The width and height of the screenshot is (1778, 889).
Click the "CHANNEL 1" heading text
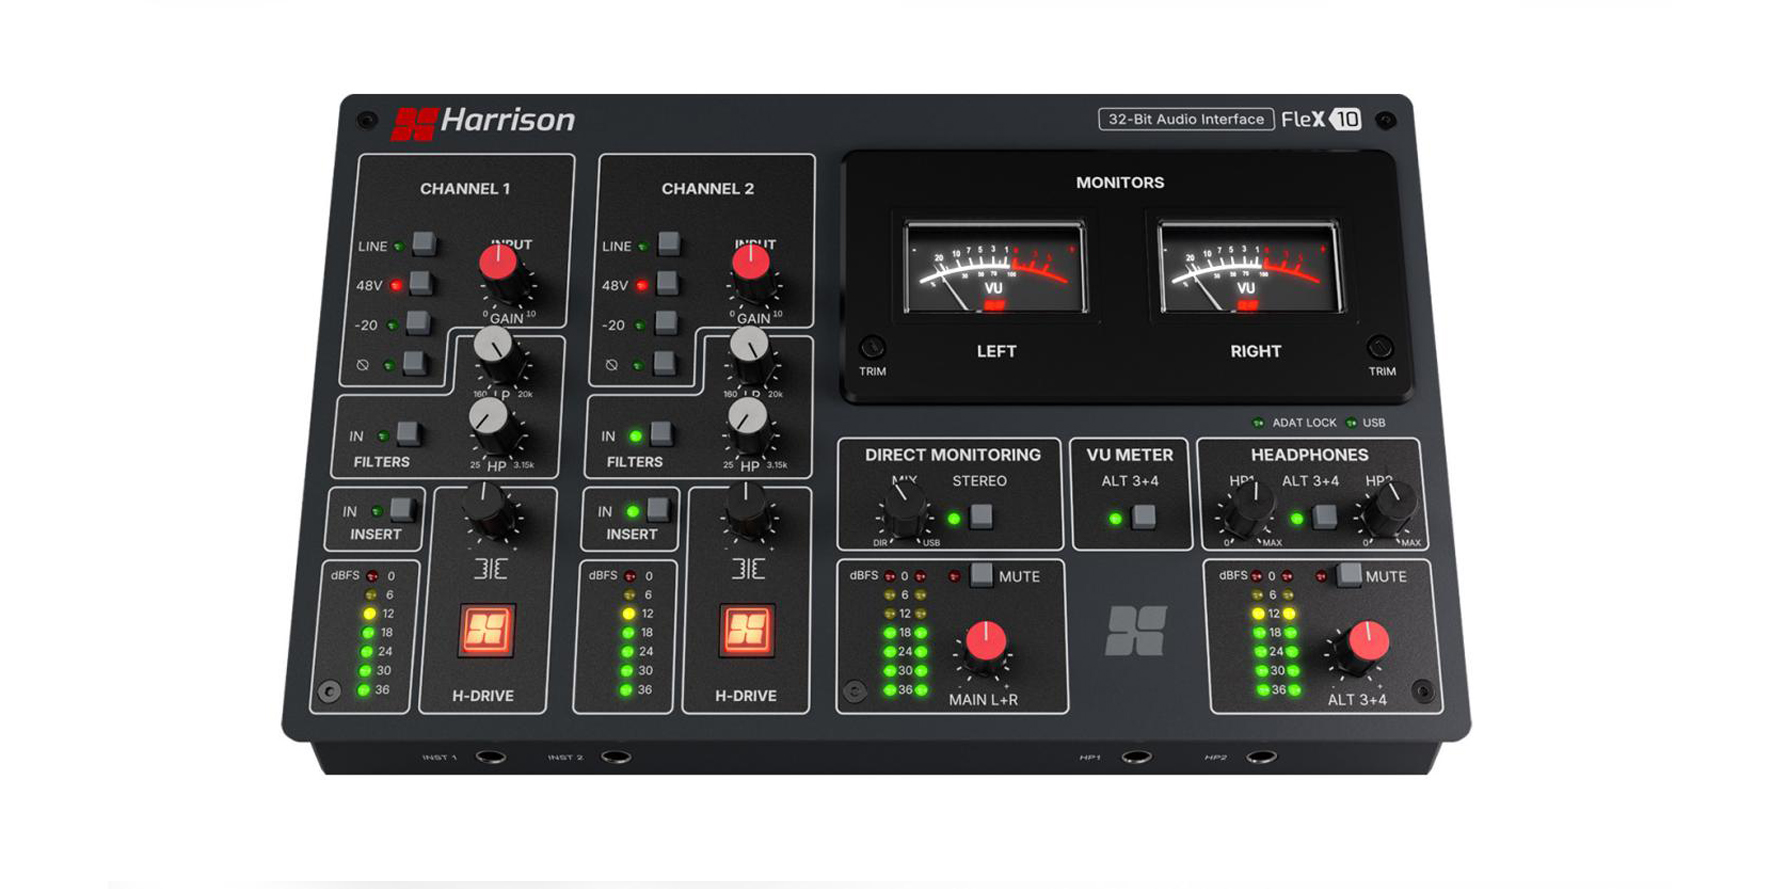[465, 188]
